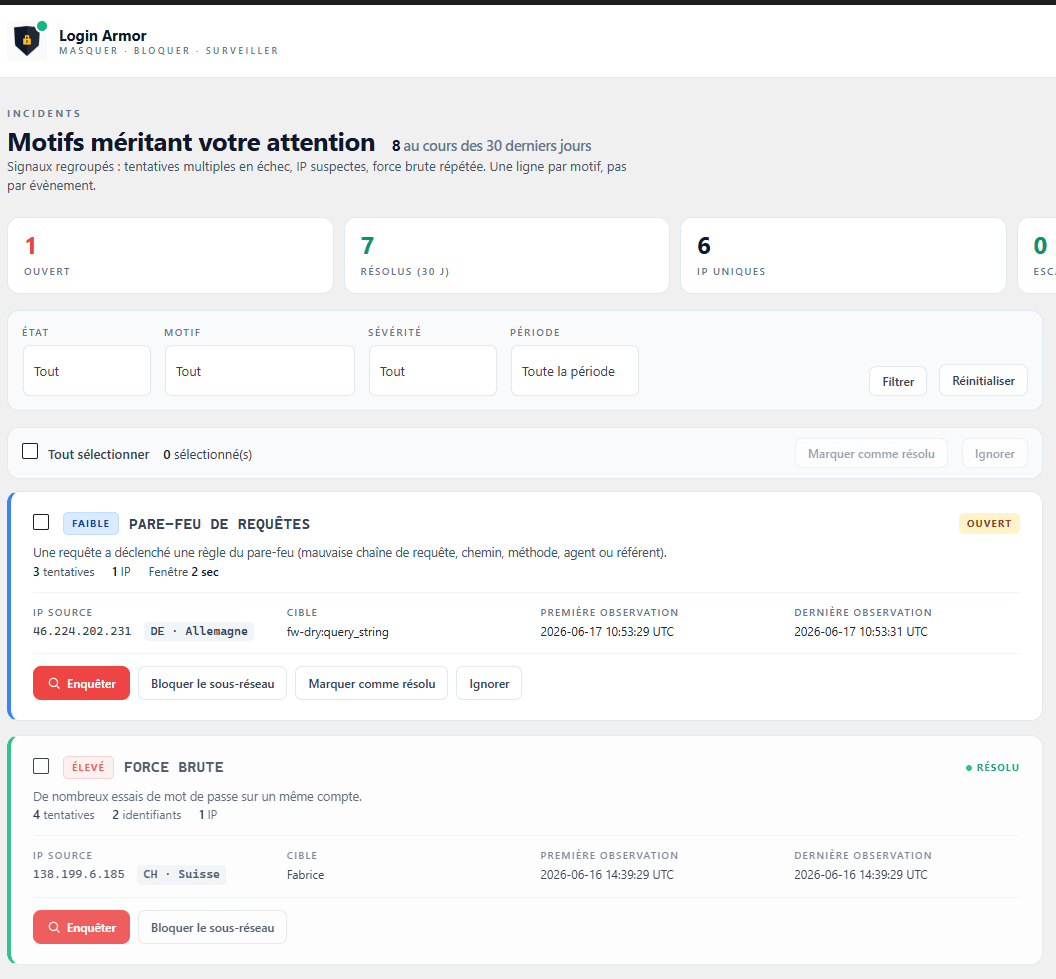Click the DE · Allemagne country tag
Viewport: 1056px width, 979px height.
(x=199, y=631)
